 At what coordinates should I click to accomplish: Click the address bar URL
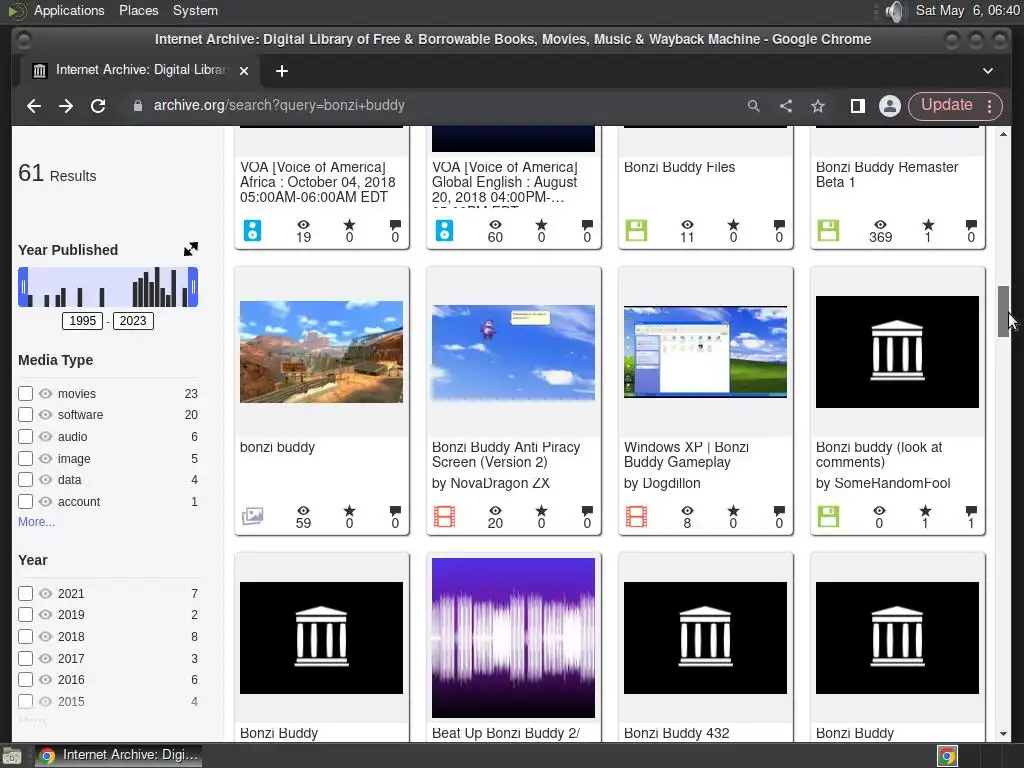click(x=279, y=105)
